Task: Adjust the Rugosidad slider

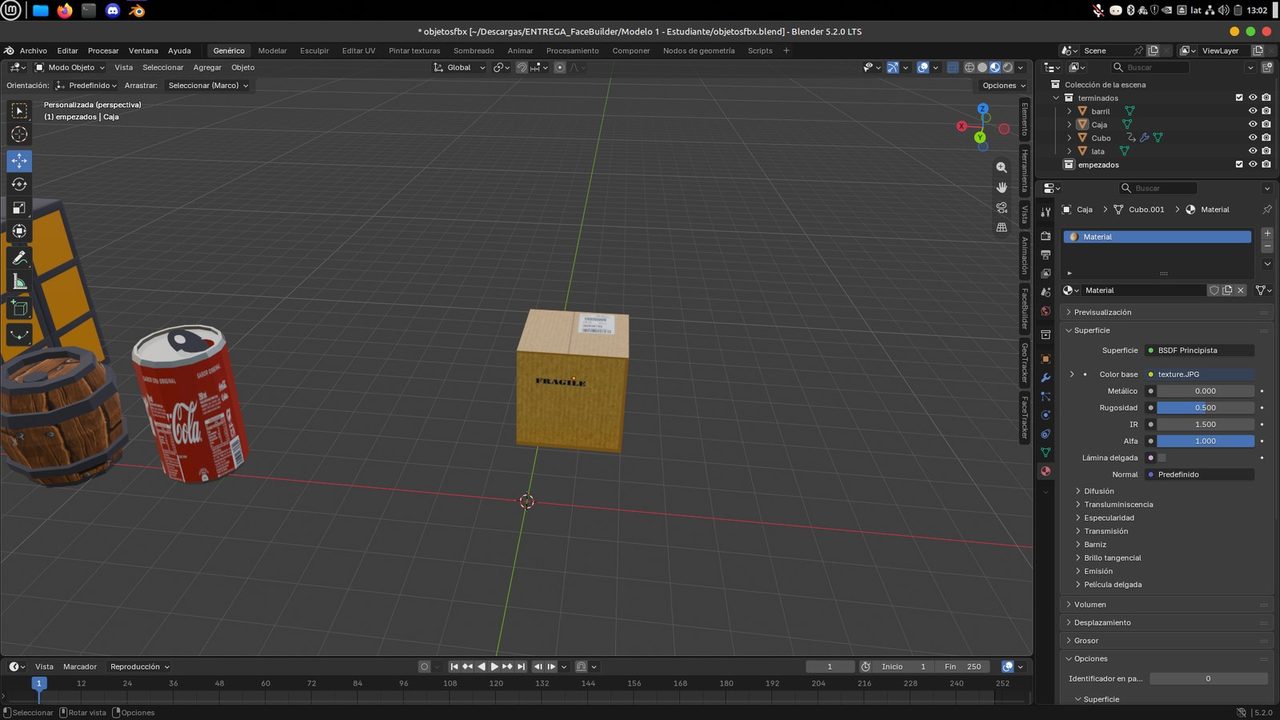Action: click(x=1205, y=407)
